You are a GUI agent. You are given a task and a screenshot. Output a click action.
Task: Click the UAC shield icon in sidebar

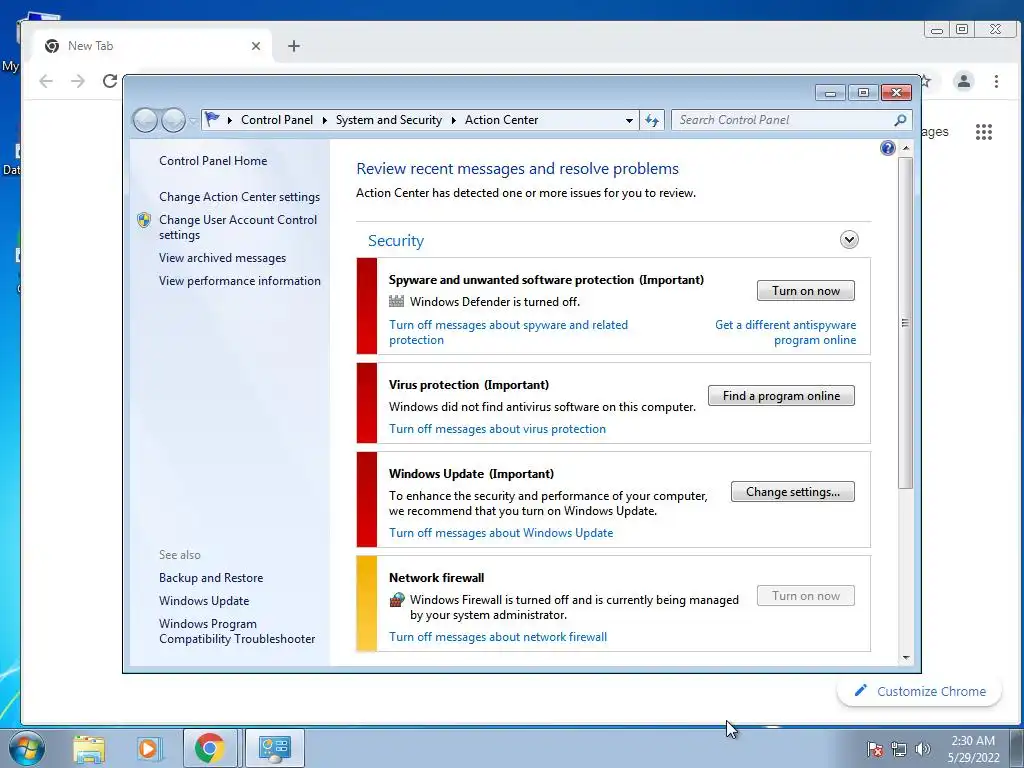(x=144, y=220)
